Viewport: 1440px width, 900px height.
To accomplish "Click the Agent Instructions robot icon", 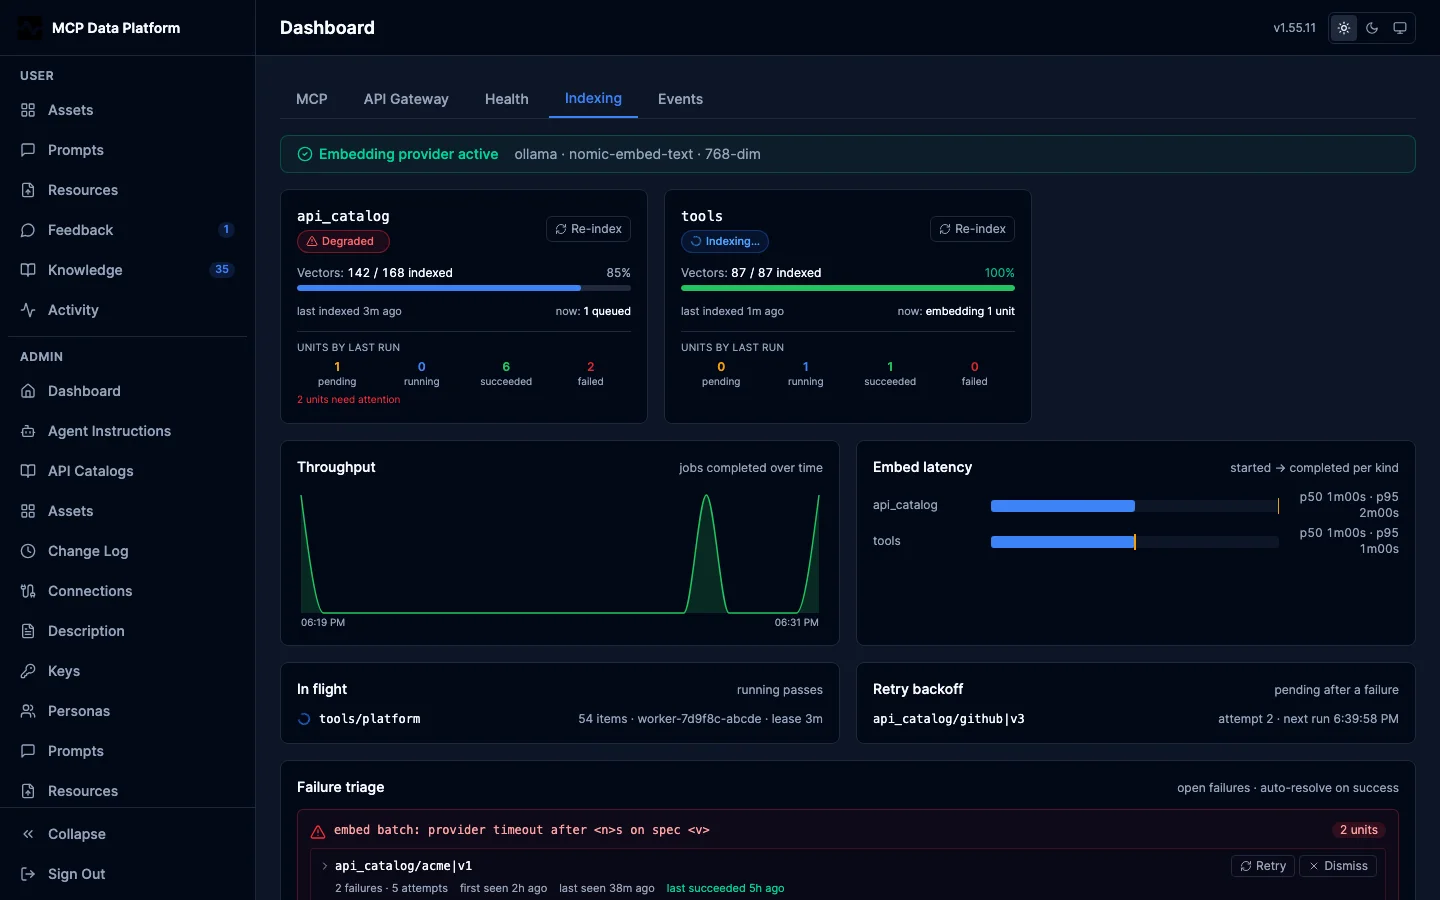I will pos(28,431).
